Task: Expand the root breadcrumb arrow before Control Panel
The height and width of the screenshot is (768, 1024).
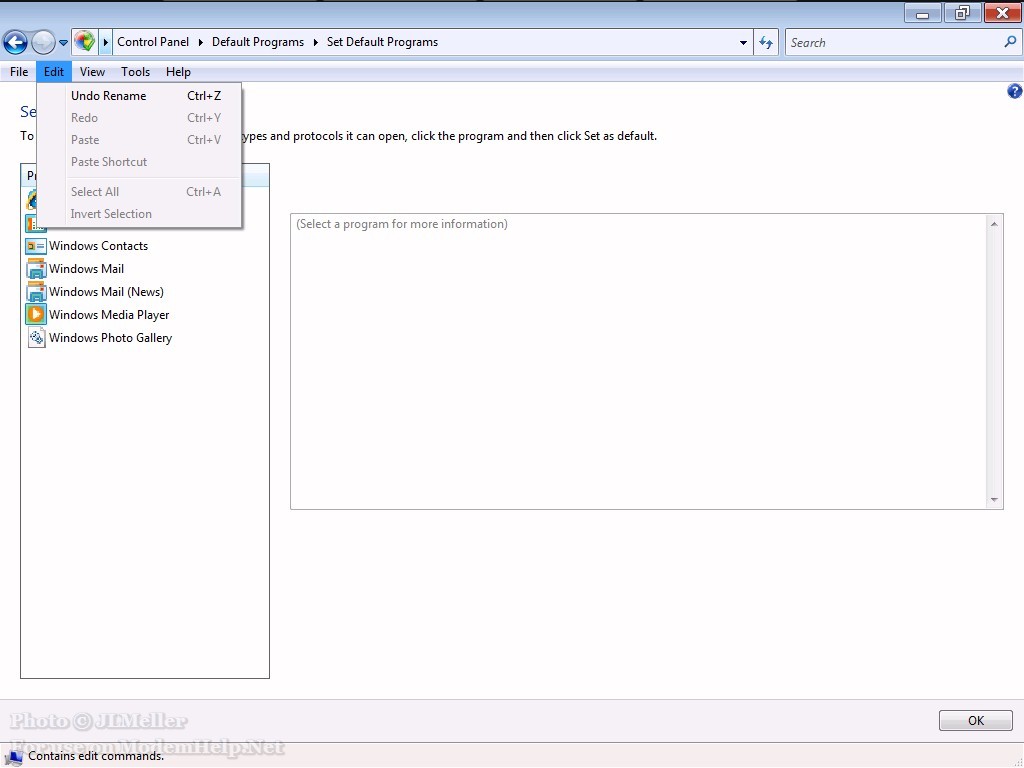Action: (106, 42)
